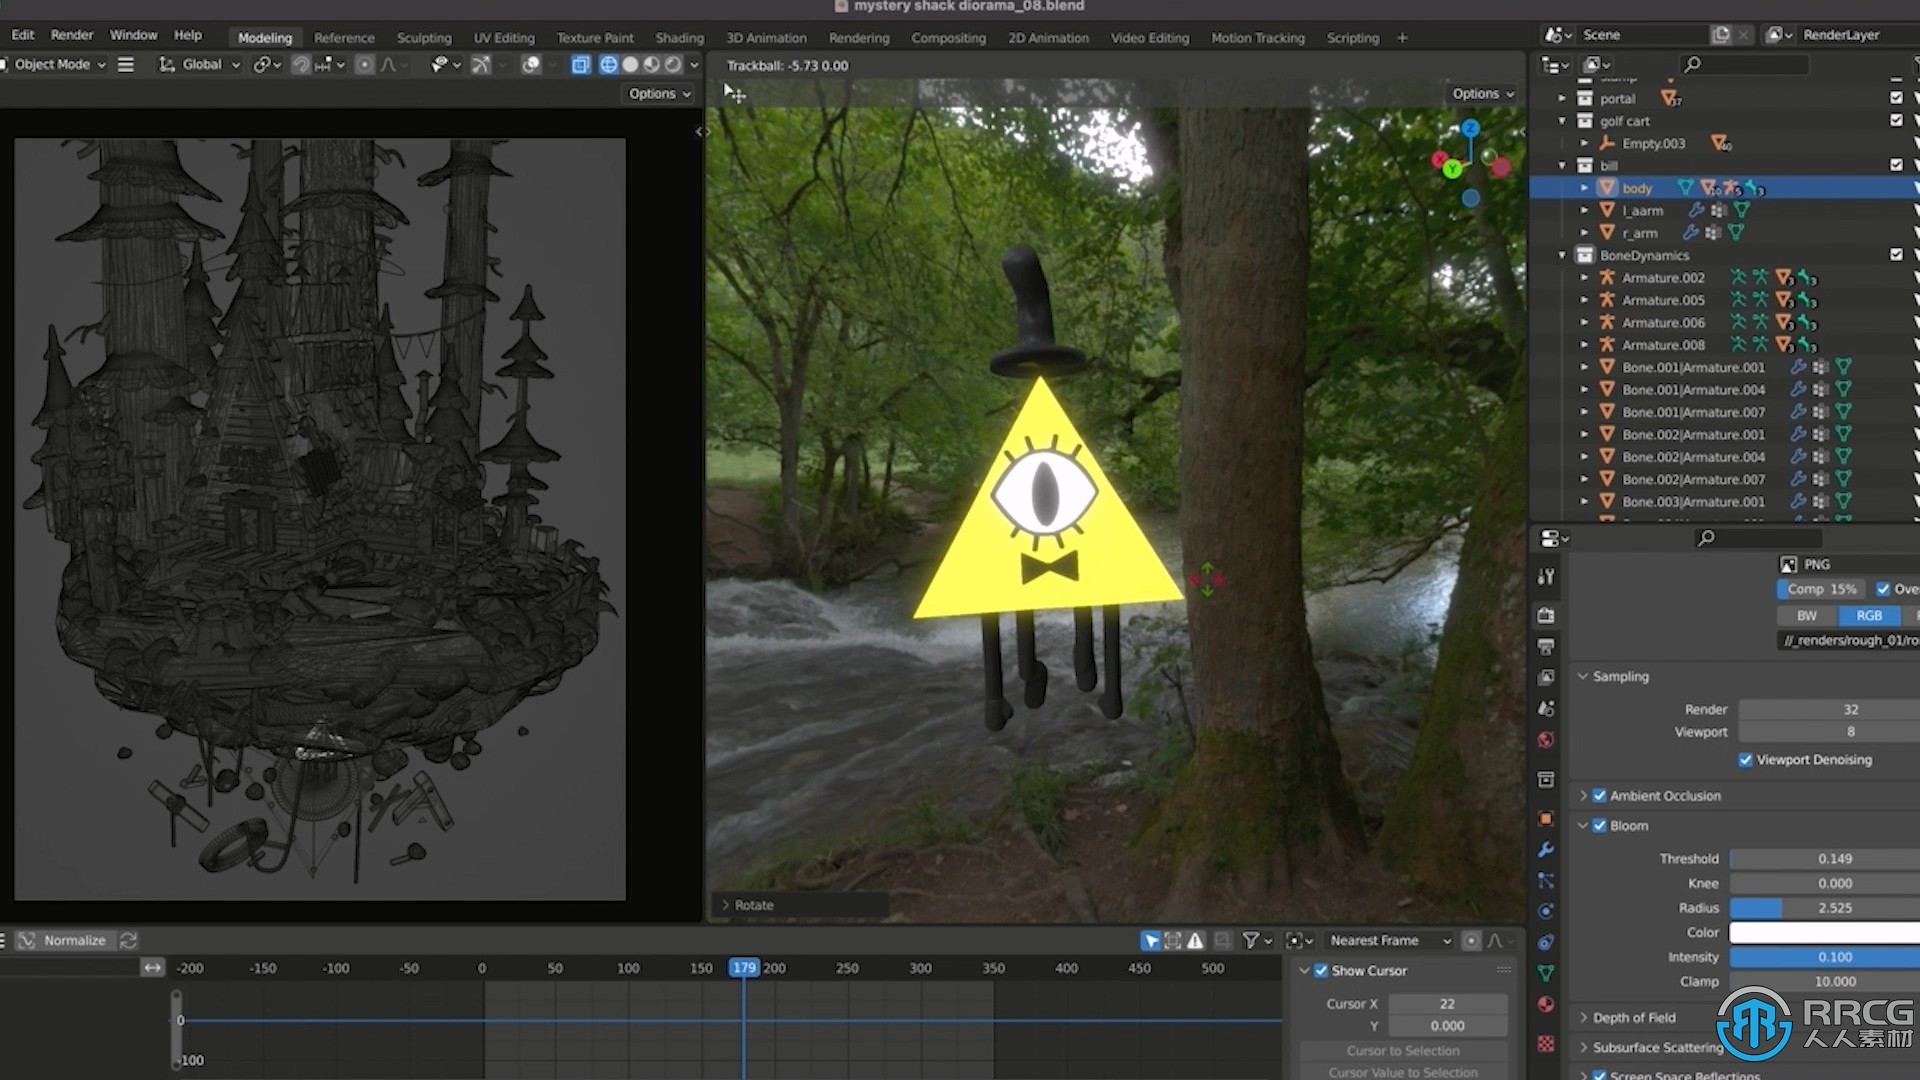Switch to Shading workspace tab

(680, 38)
